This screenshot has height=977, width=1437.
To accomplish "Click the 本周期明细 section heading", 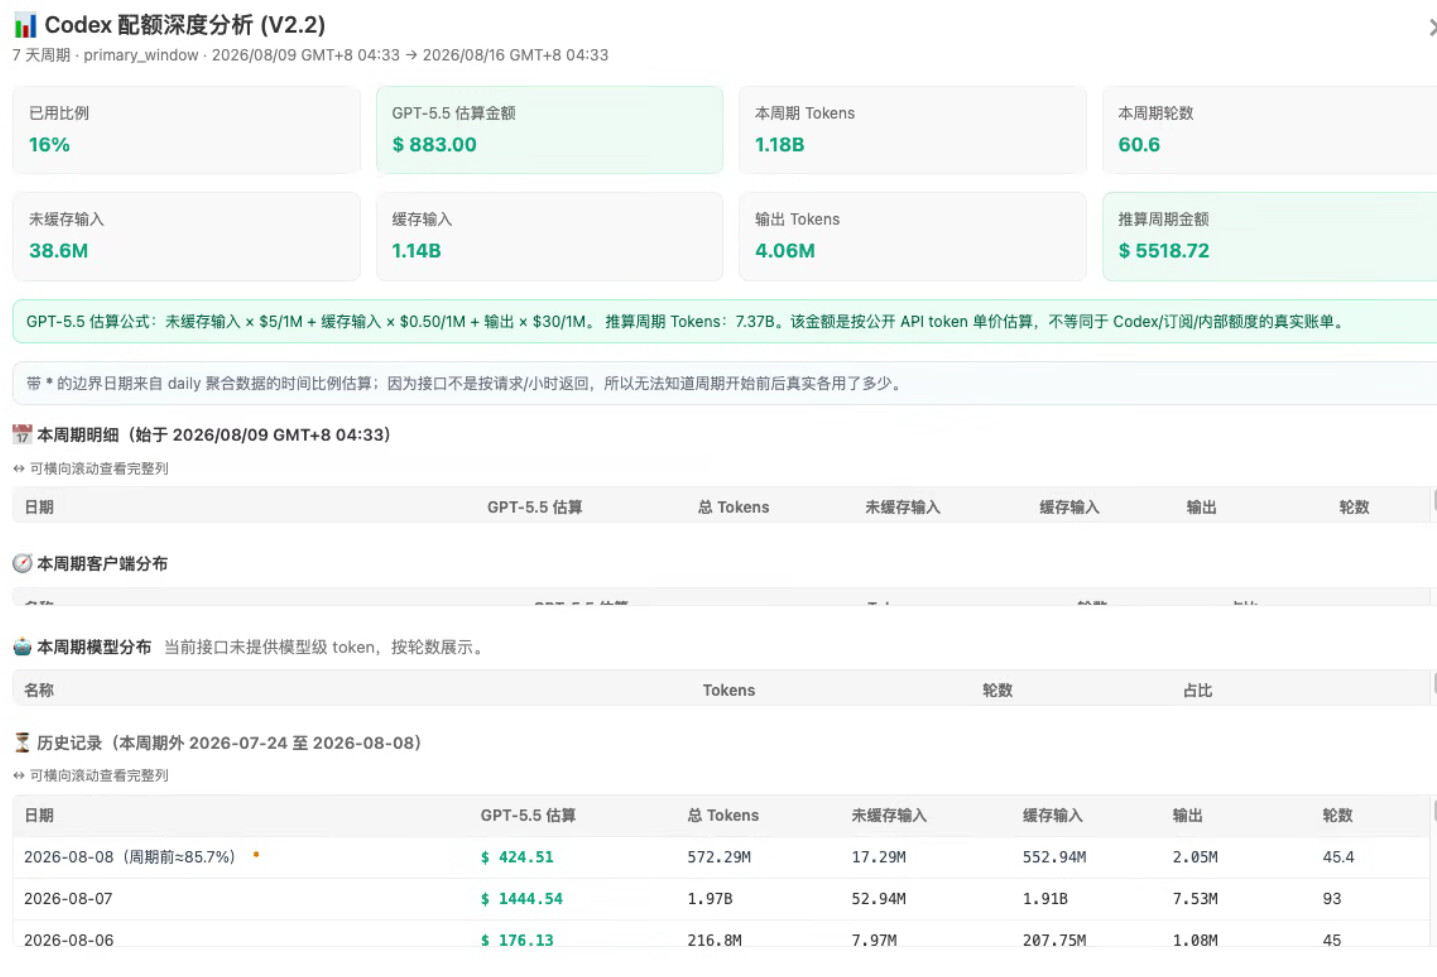I will click(213, 434).
